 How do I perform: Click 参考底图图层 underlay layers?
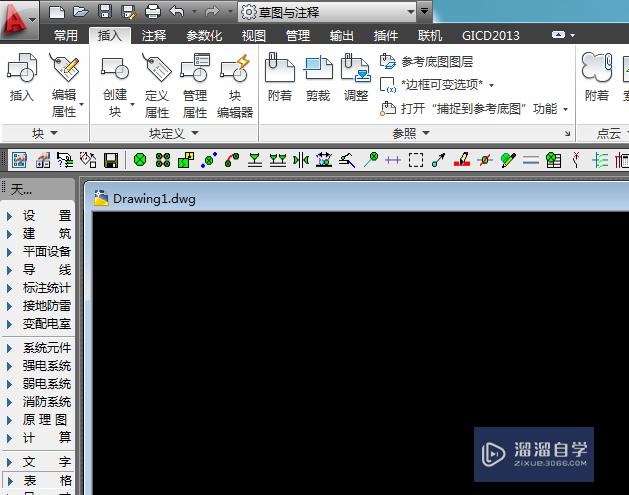click(426, 61)
